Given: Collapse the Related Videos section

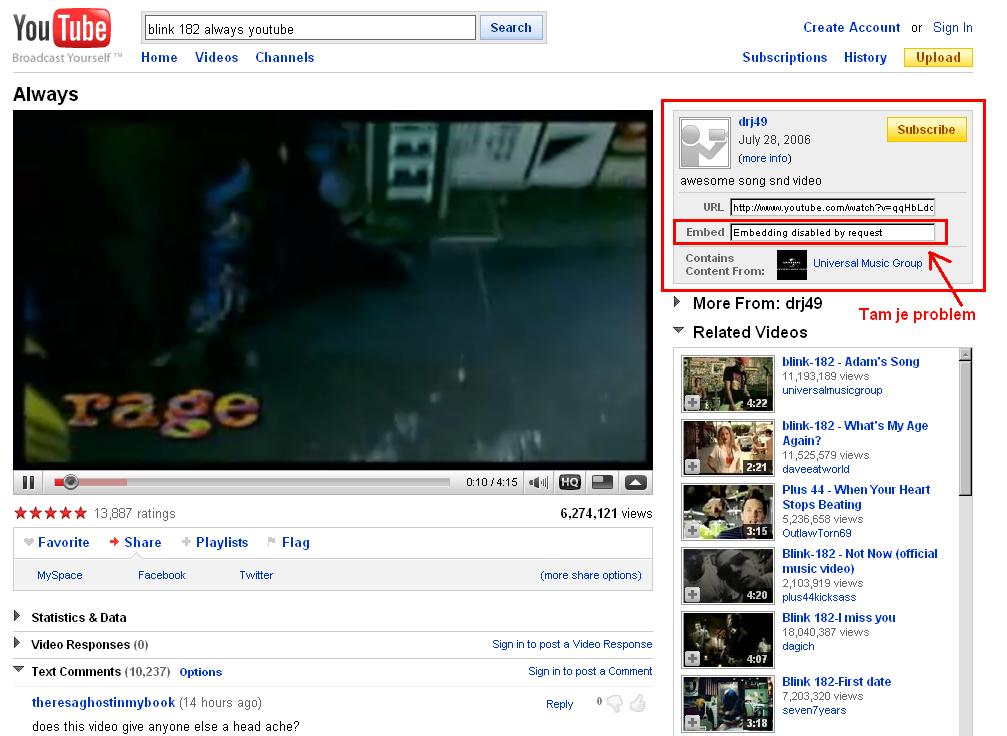Looking at the screenshot, I should 678,331.
